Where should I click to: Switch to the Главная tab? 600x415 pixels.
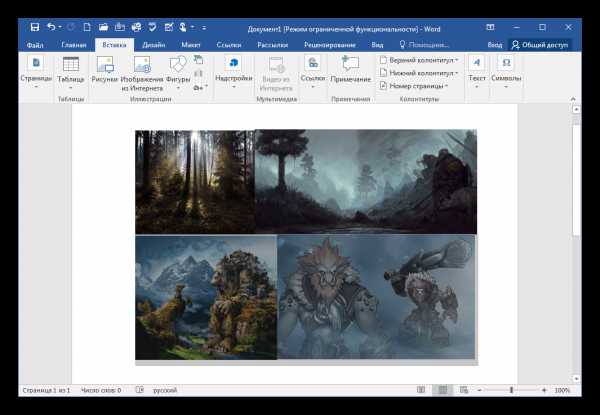pyautogui.click(x=73, y=45)
